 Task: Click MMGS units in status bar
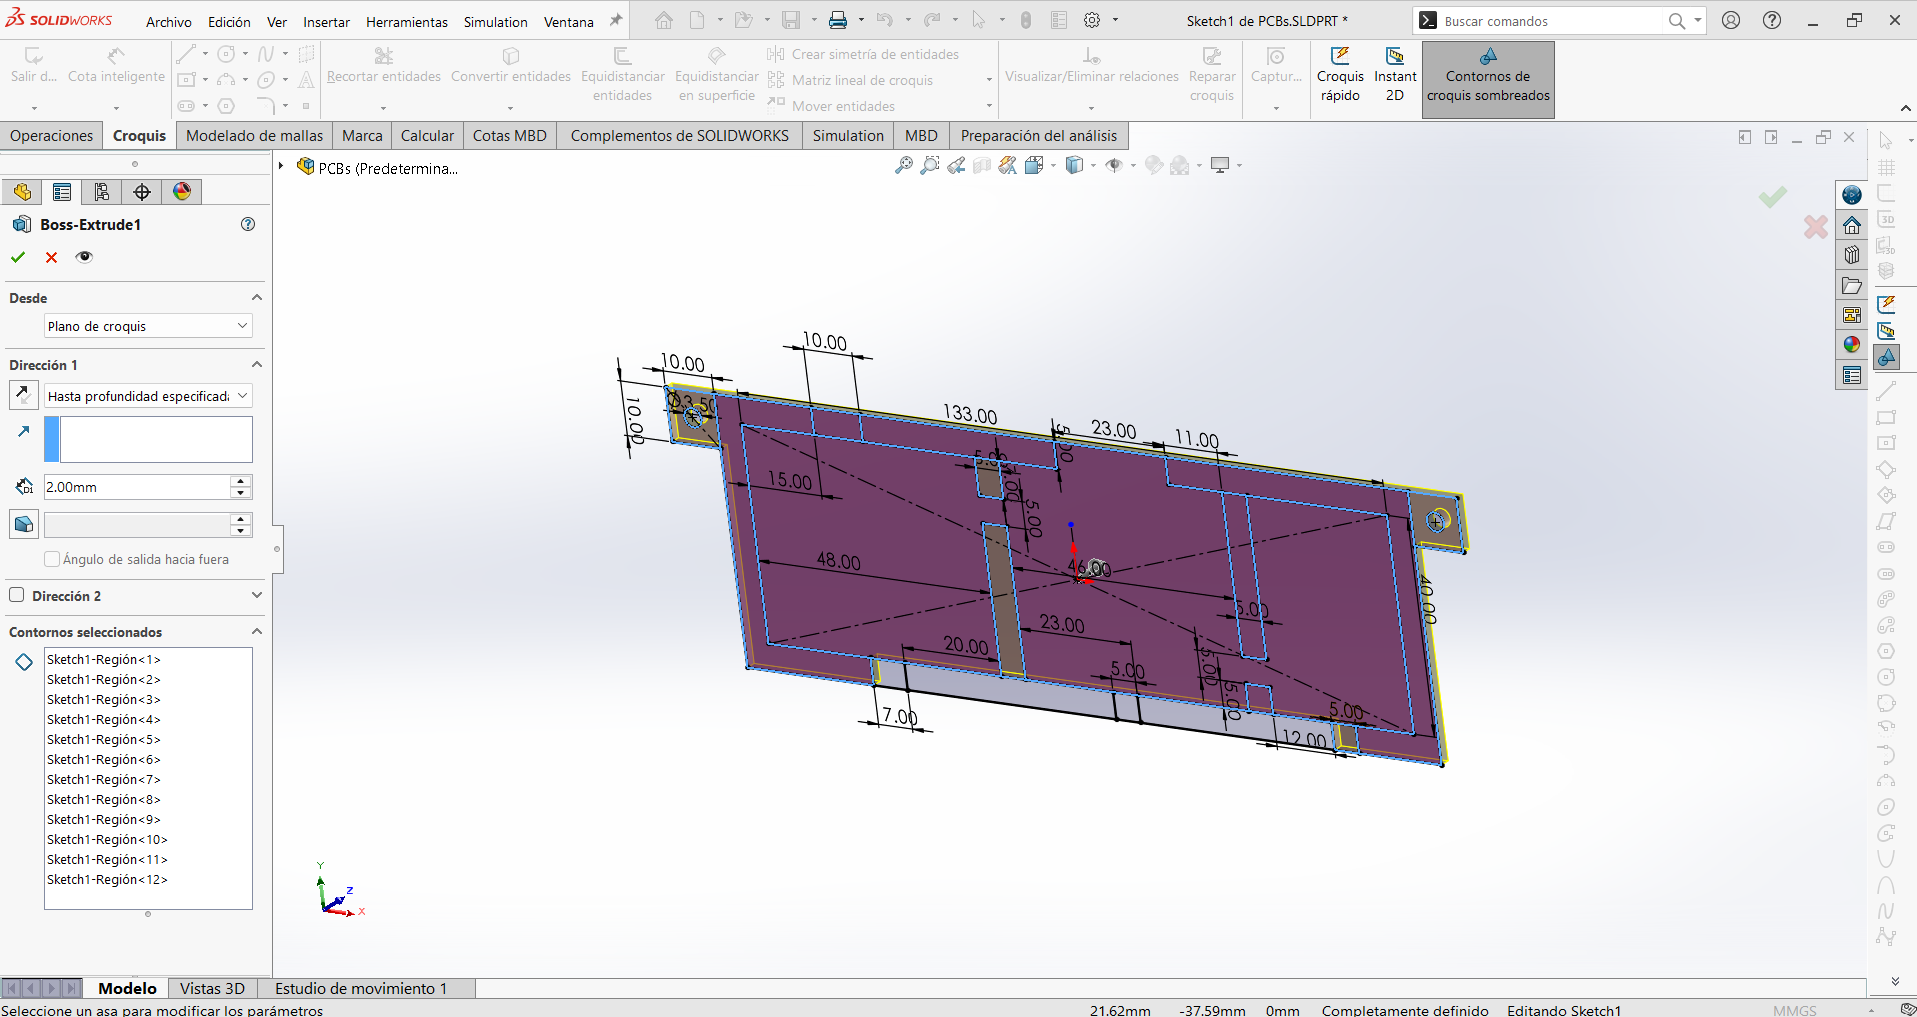click(1794, 1010)
